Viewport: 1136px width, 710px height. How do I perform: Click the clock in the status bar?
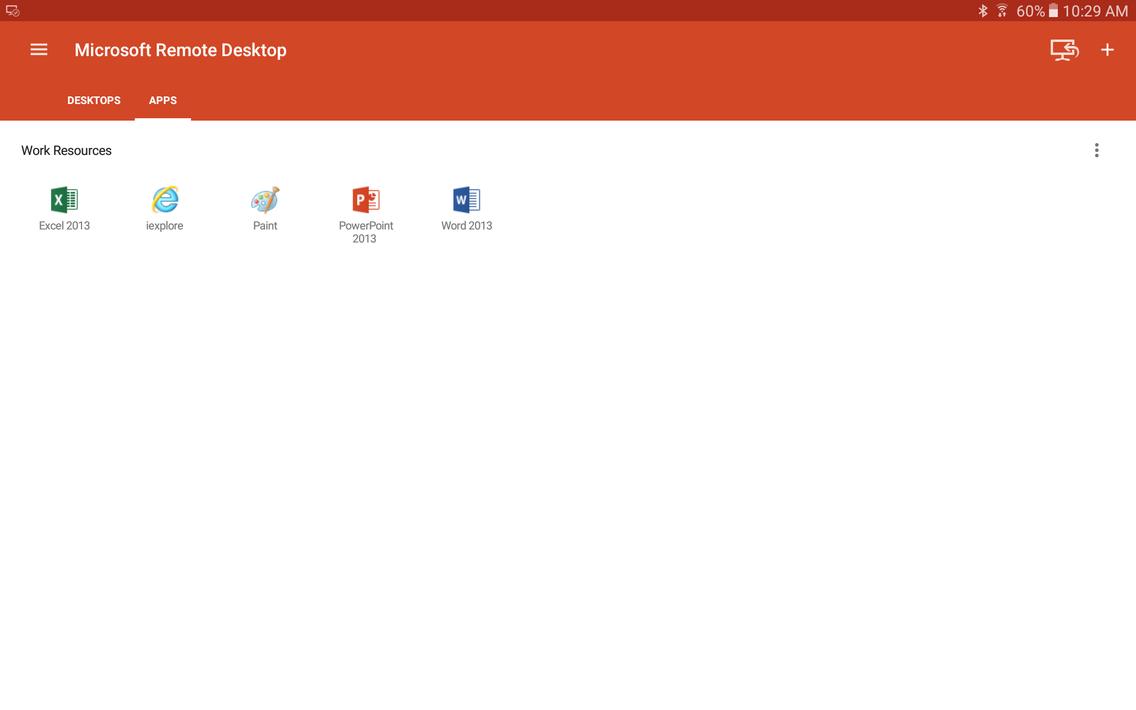[x=1095, y=11]
